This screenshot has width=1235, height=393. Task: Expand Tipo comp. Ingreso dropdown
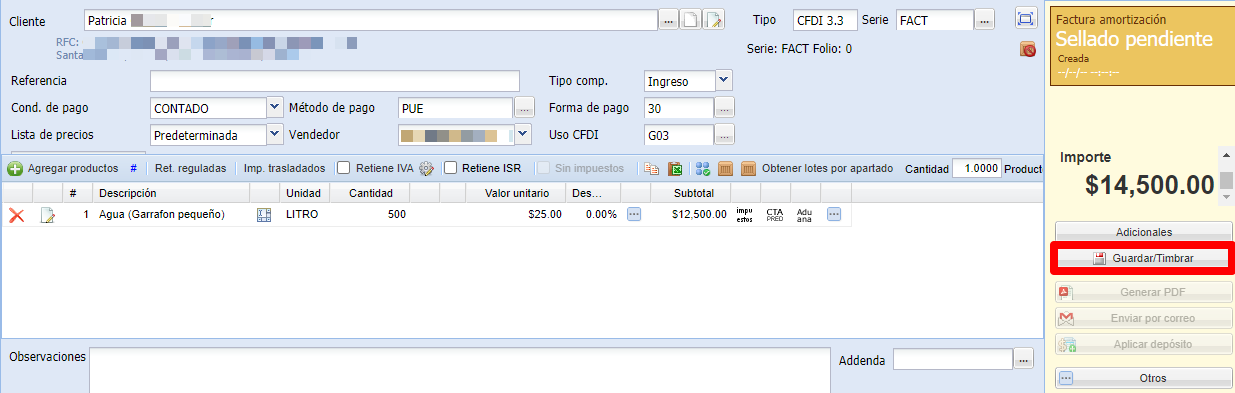725,81
